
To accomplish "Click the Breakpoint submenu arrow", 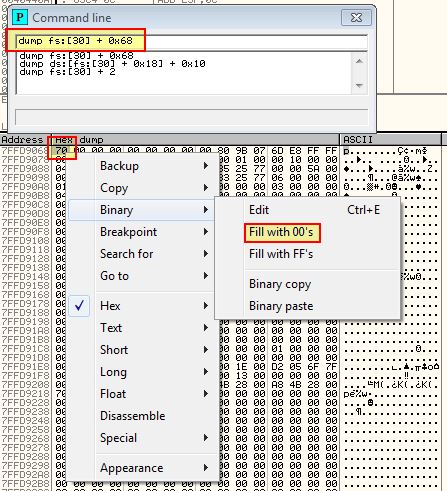I will click(206, 232).
